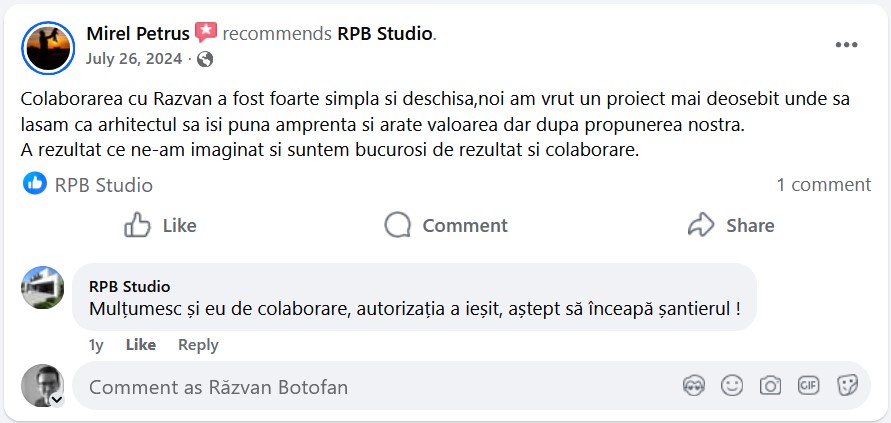891x423 pixels.
Task: Click the blue like reaction icon
Action: [35, 184]
